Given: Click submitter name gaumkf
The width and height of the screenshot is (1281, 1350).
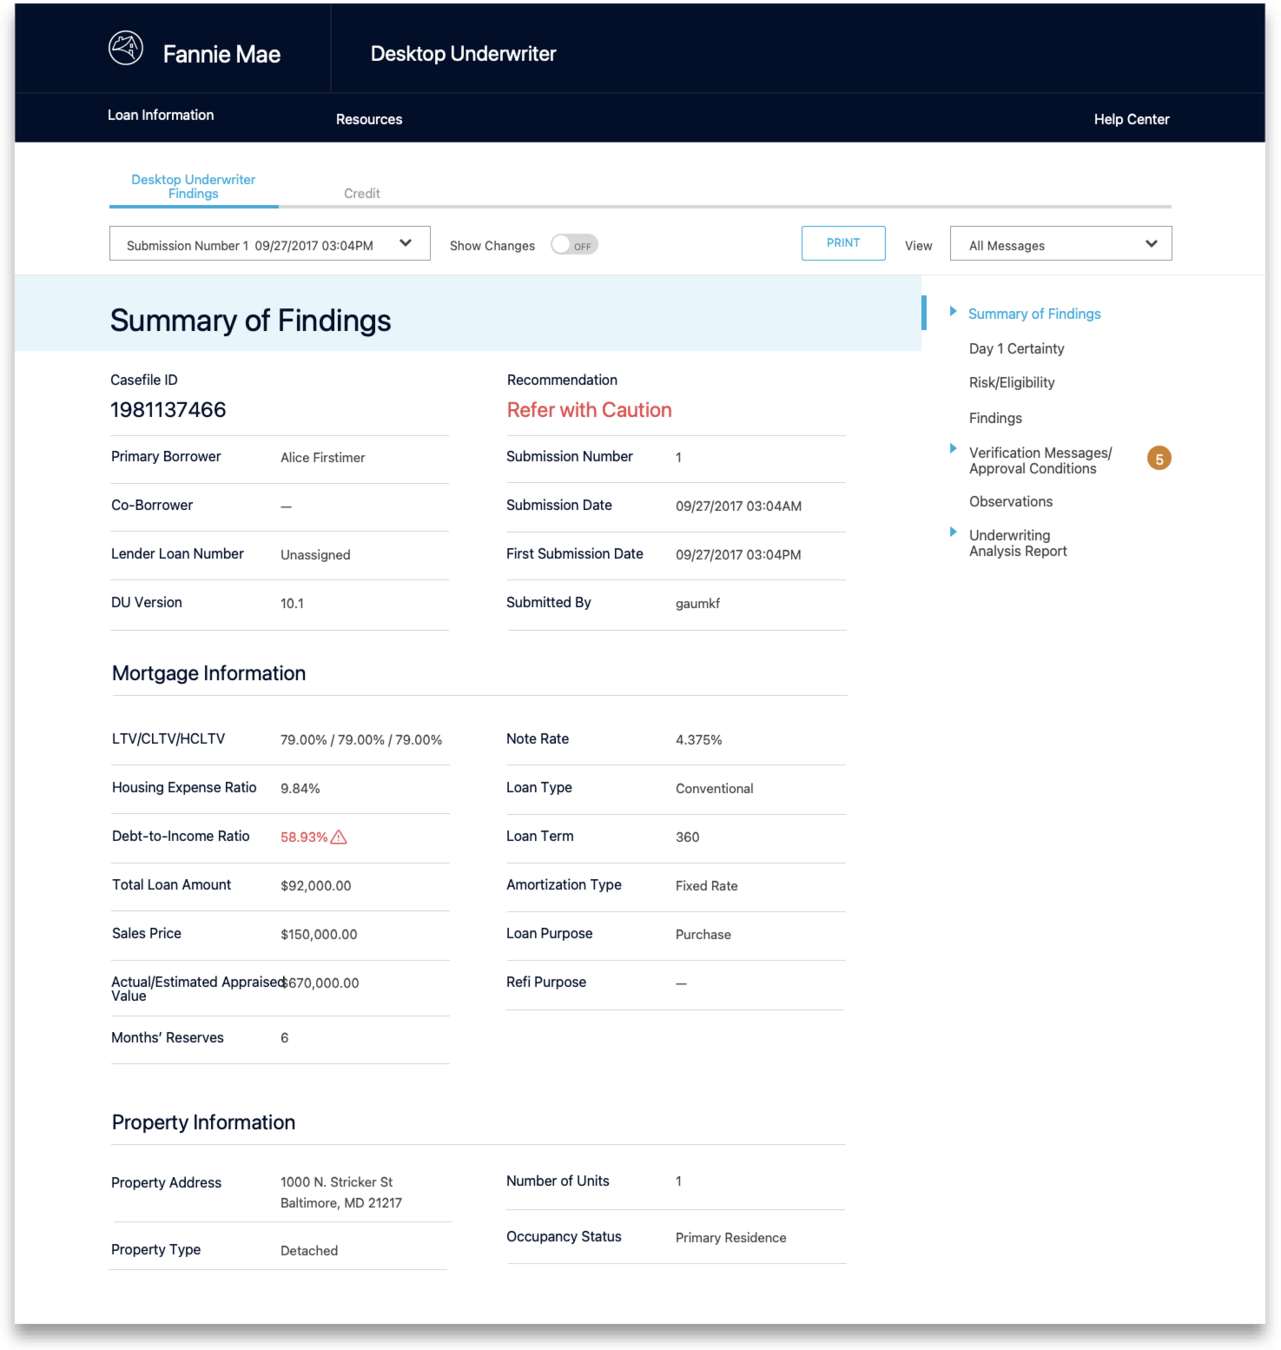Looking at the screenshot, I should pos(697,604).
